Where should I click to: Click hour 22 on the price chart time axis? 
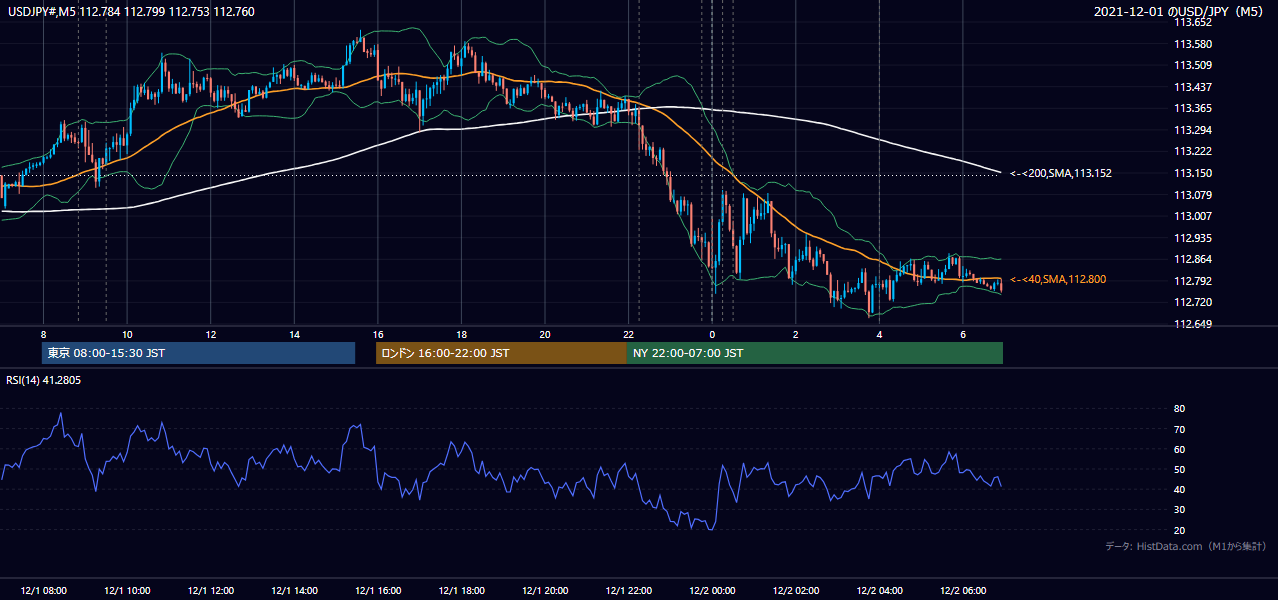[628, 333]
